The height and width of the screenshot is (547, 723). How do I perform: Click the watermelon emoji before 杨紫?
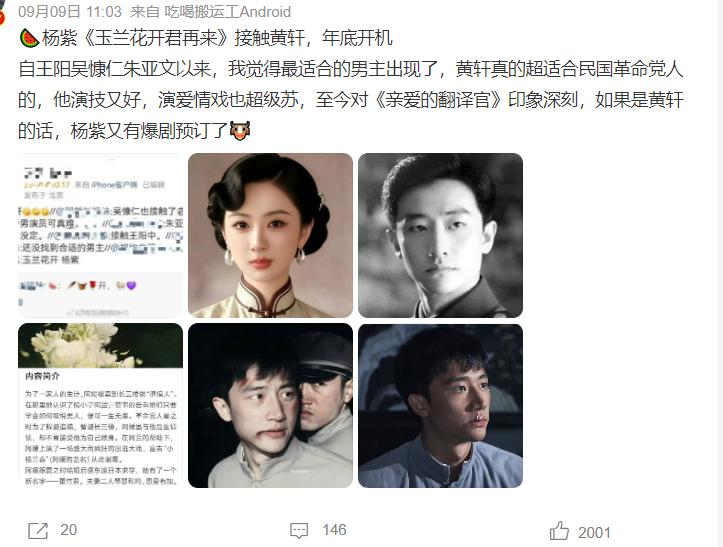point(29,38)
